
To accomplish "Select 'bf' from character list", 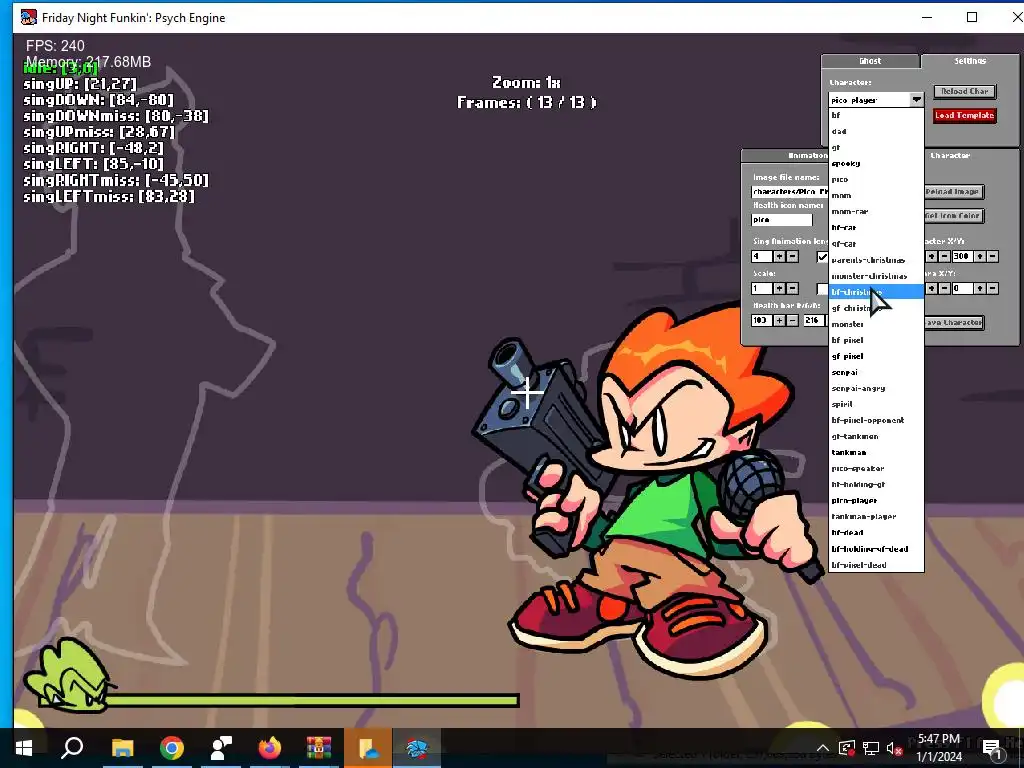I will 876,115.
